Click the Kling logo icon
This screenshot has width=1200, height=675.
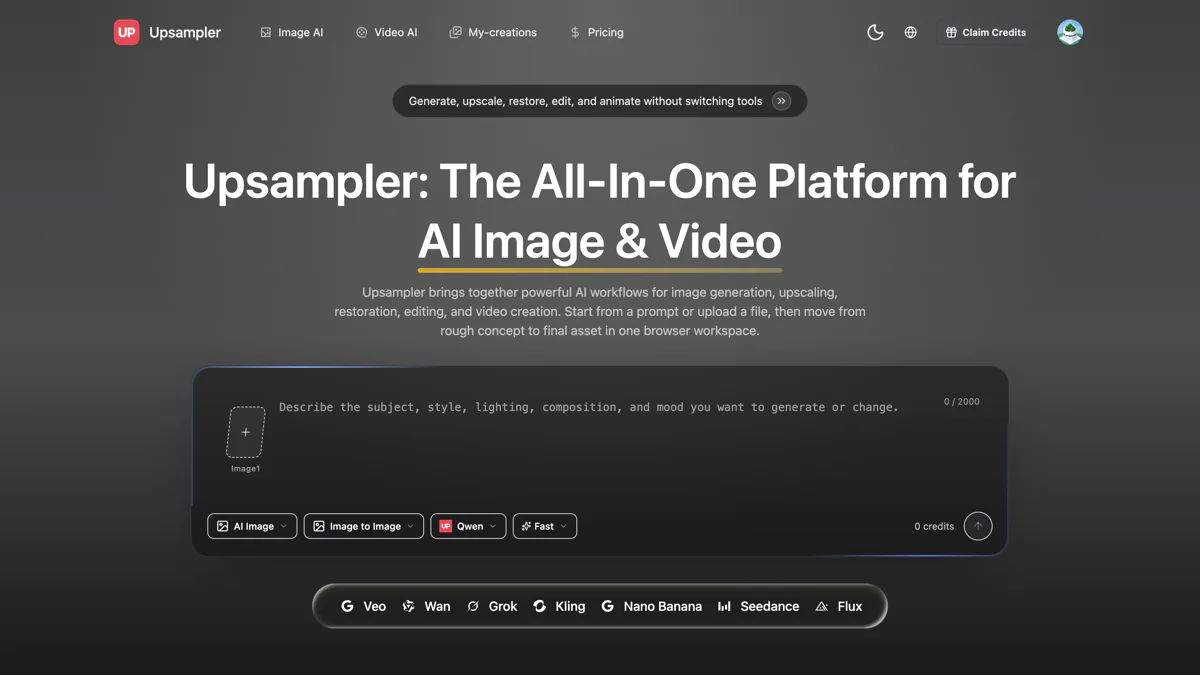[540, 606]
